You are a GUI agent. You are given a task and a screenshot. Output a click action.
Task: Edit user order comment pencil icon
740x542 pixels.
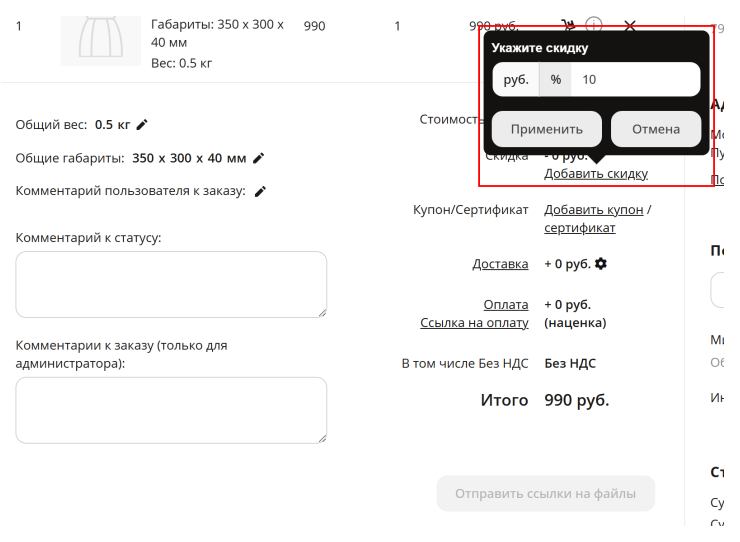point(260,191)
